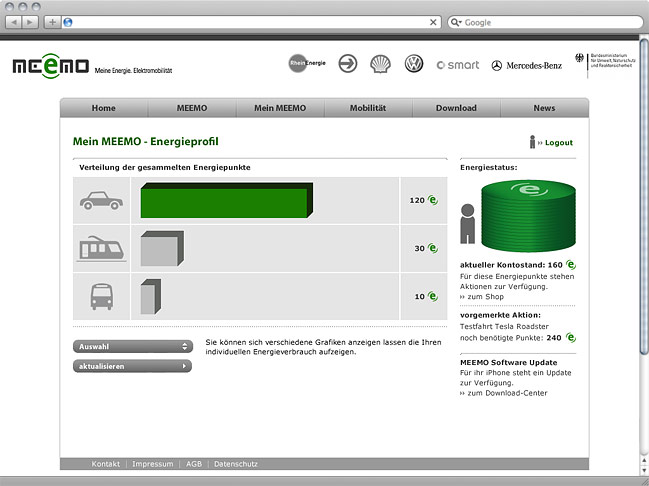
Task: Click the Mercedes-Benz logo
Action: (x=527, y=65)
